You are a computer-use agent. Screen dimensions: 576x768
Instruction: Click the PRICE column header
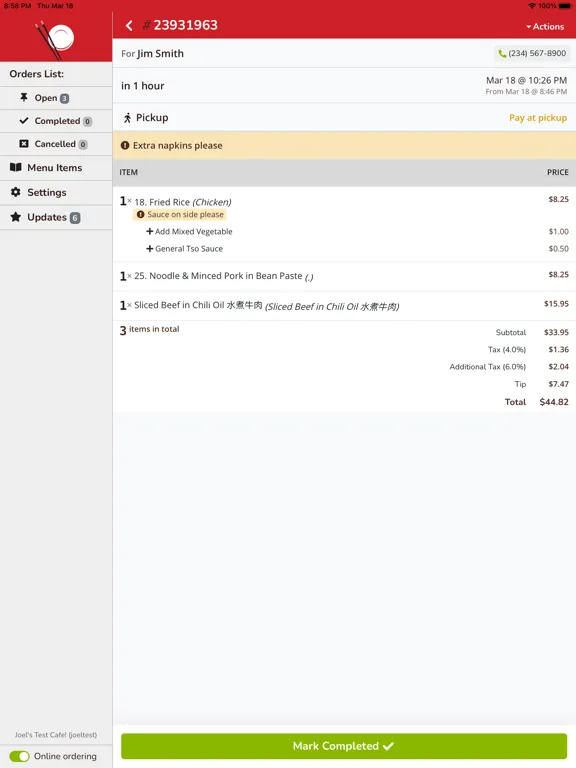557,172
